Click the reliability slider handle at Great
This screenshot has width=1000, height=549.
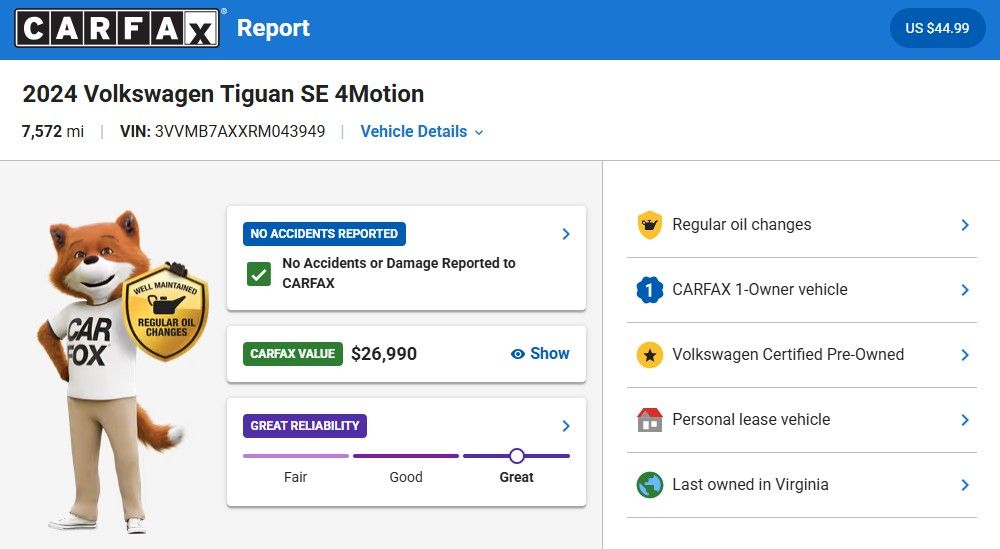(517, 456)
